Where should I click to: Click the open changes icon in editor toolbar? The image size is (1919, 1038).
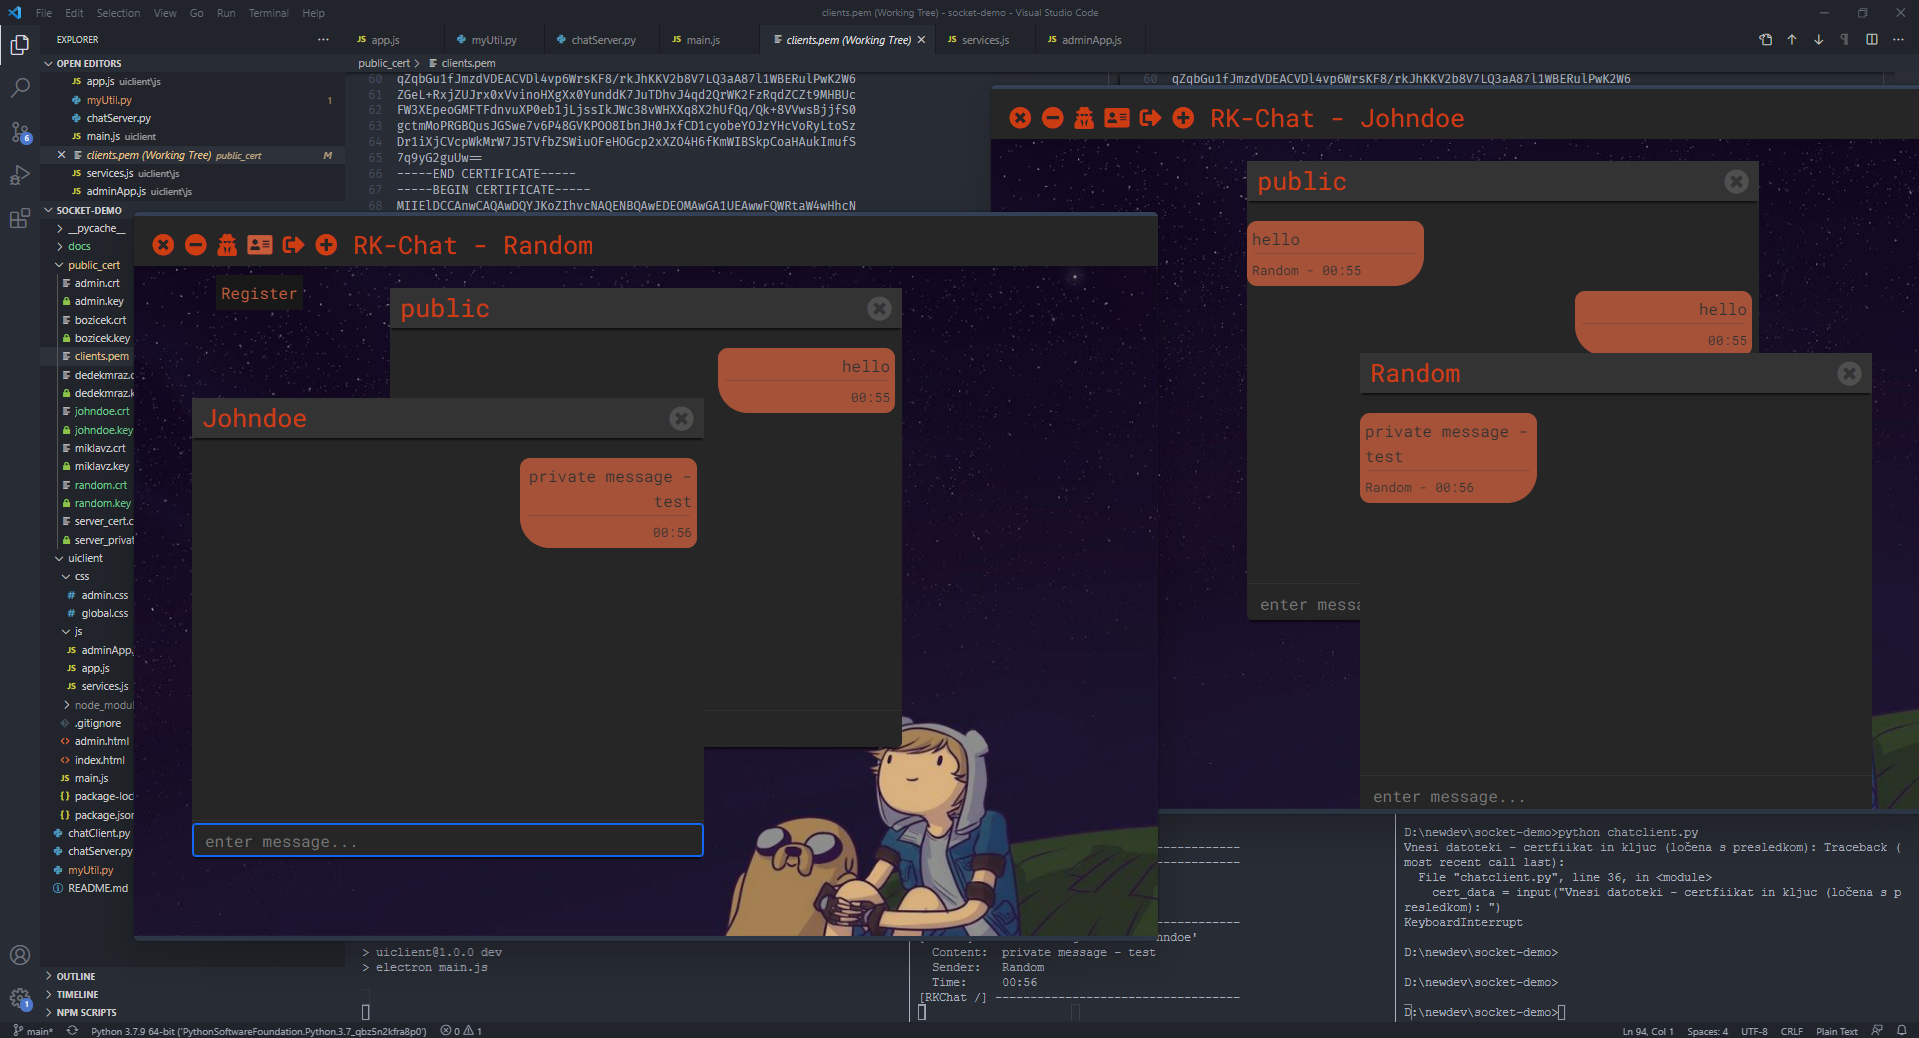pyautogui.click(x=1765, y=40)
